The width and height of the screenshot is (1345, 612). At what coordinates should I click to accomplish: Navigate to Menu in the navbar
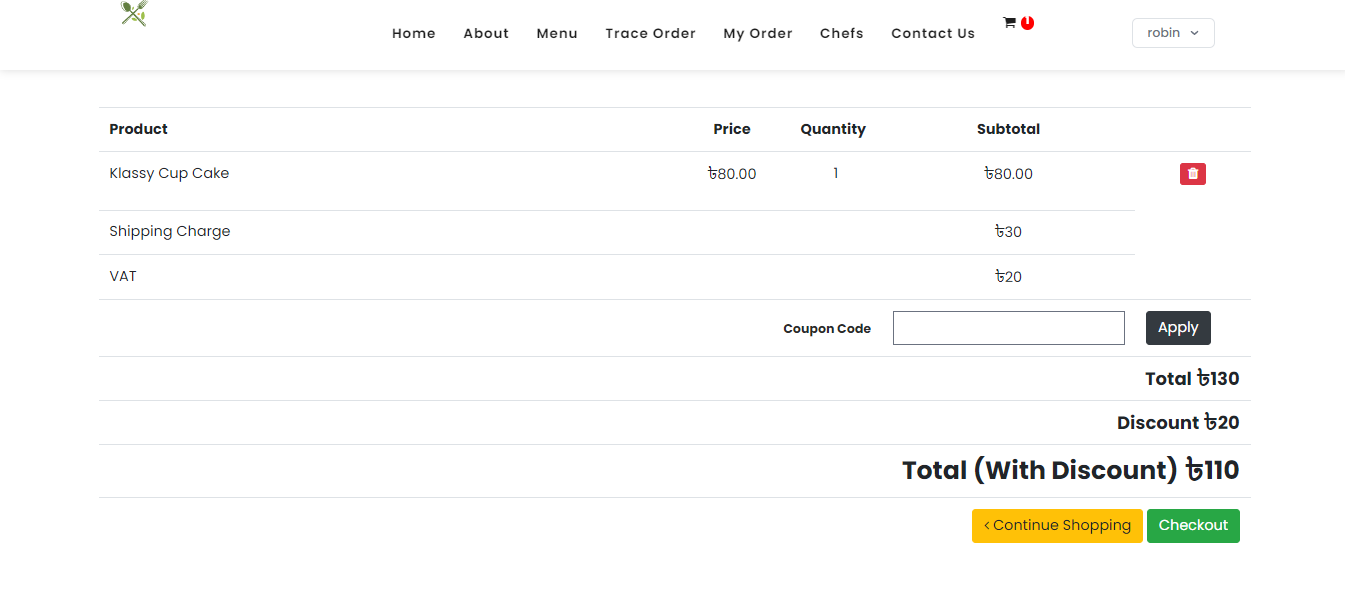[557, 34]
